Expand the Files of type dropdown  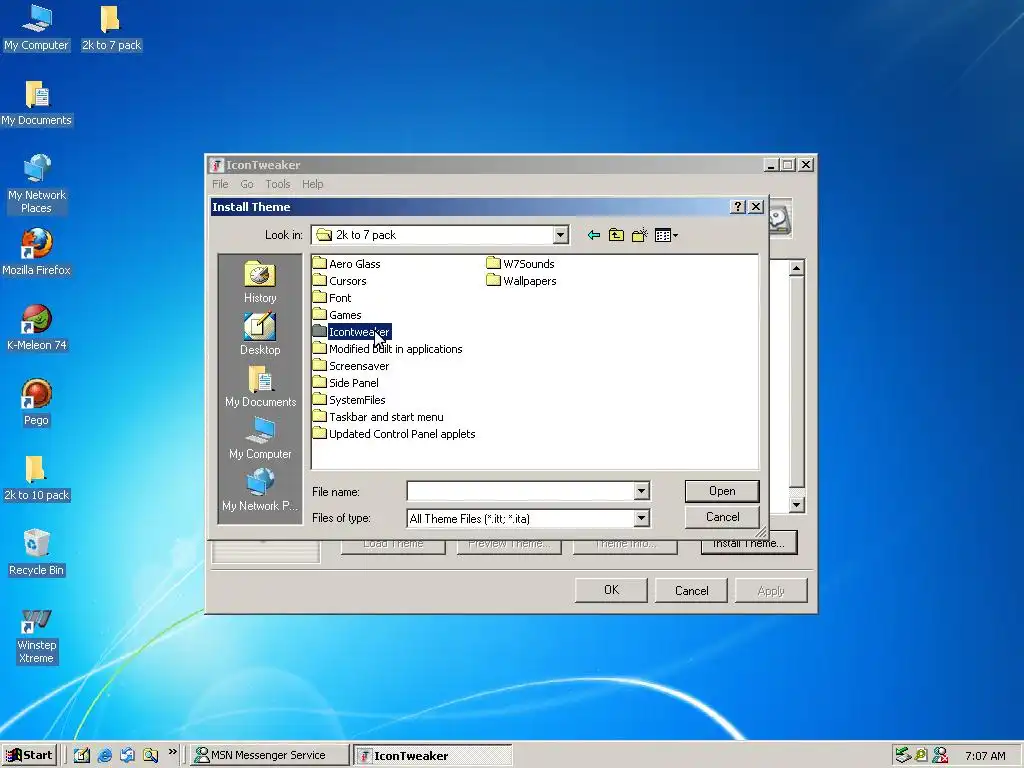(641, 519)
